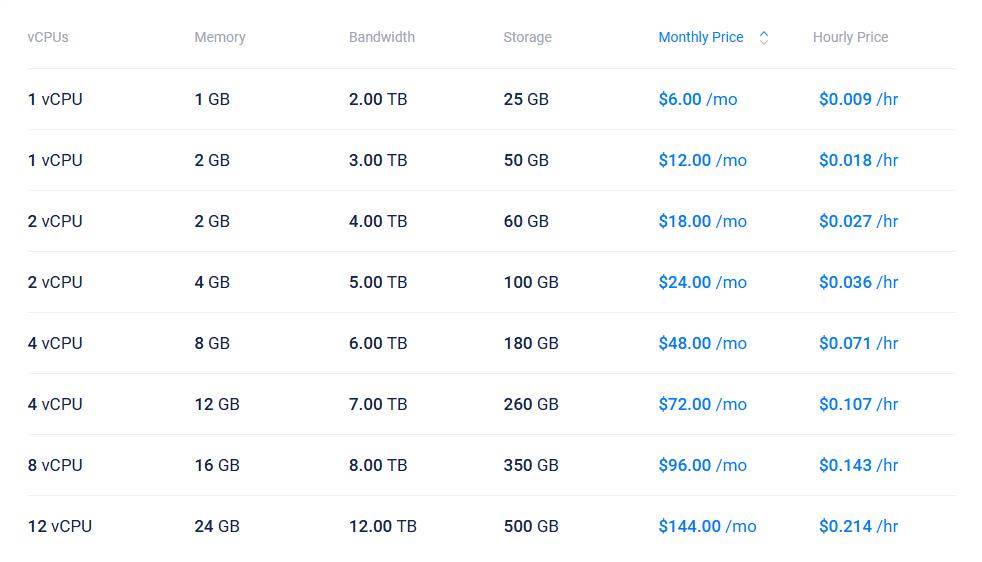Click the vCPUs column header
This screenshot has width=982, height=562.
click(48, 37)
